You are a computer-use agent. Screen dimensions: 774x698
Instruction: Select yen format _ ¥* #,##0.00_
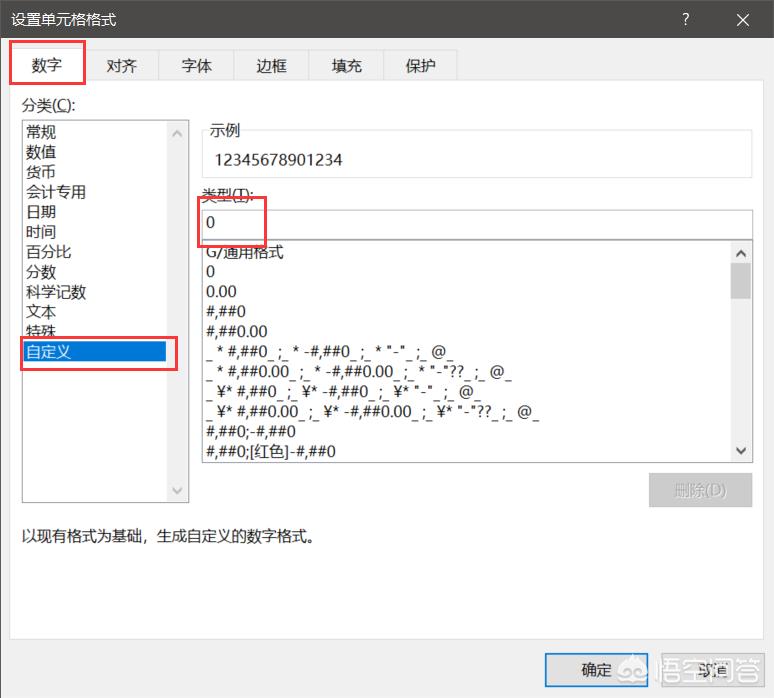(372, 411)
